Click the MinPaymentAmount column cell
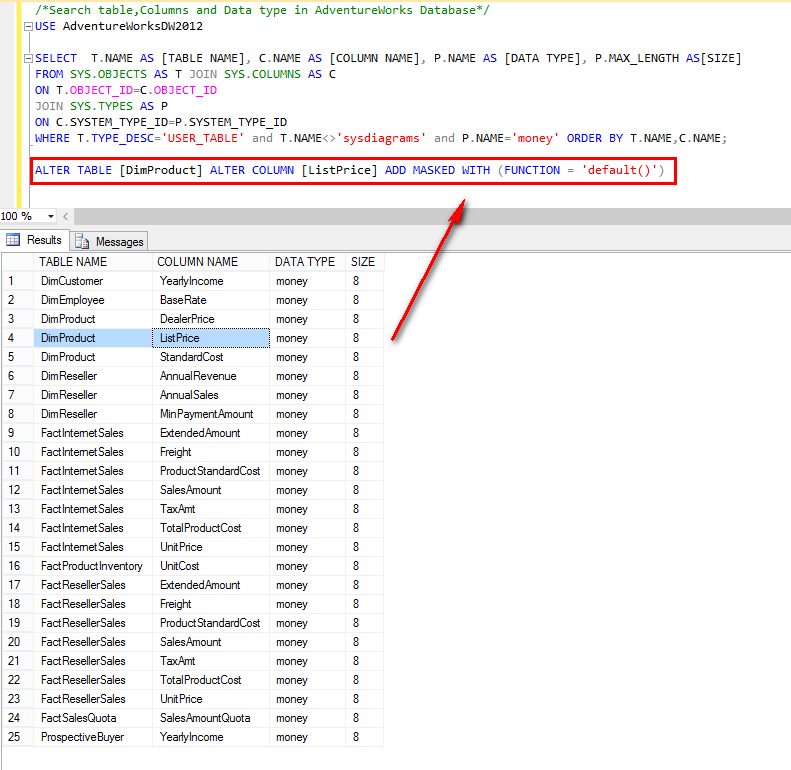 click(211, 414)
